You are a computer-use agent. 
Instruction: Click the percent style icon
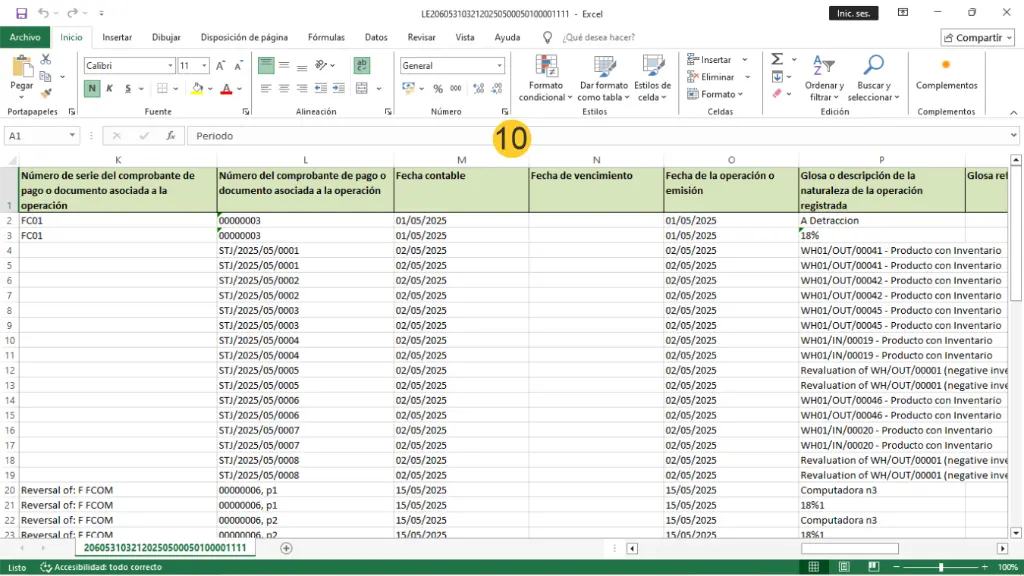(x=438, y=89)
